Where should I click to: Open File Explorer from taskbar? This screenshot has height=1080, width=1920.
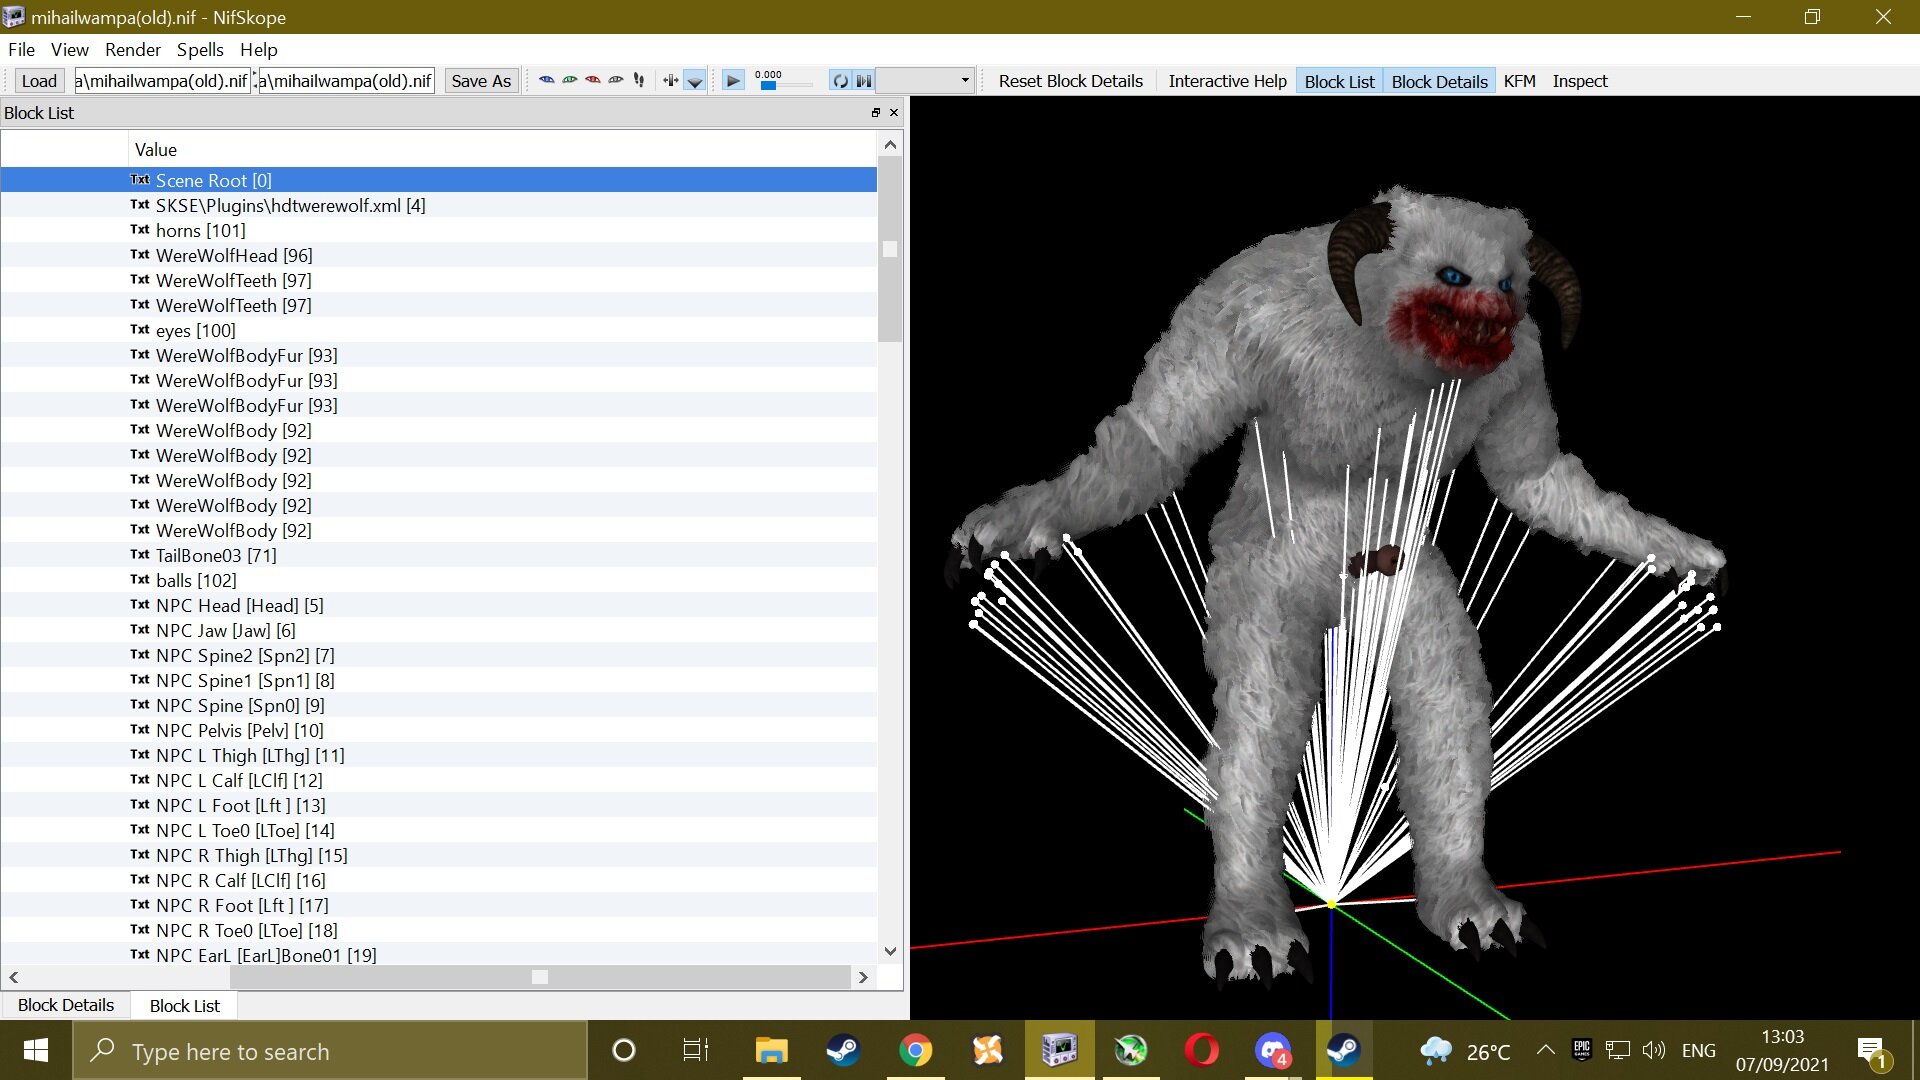[771, 1050]
